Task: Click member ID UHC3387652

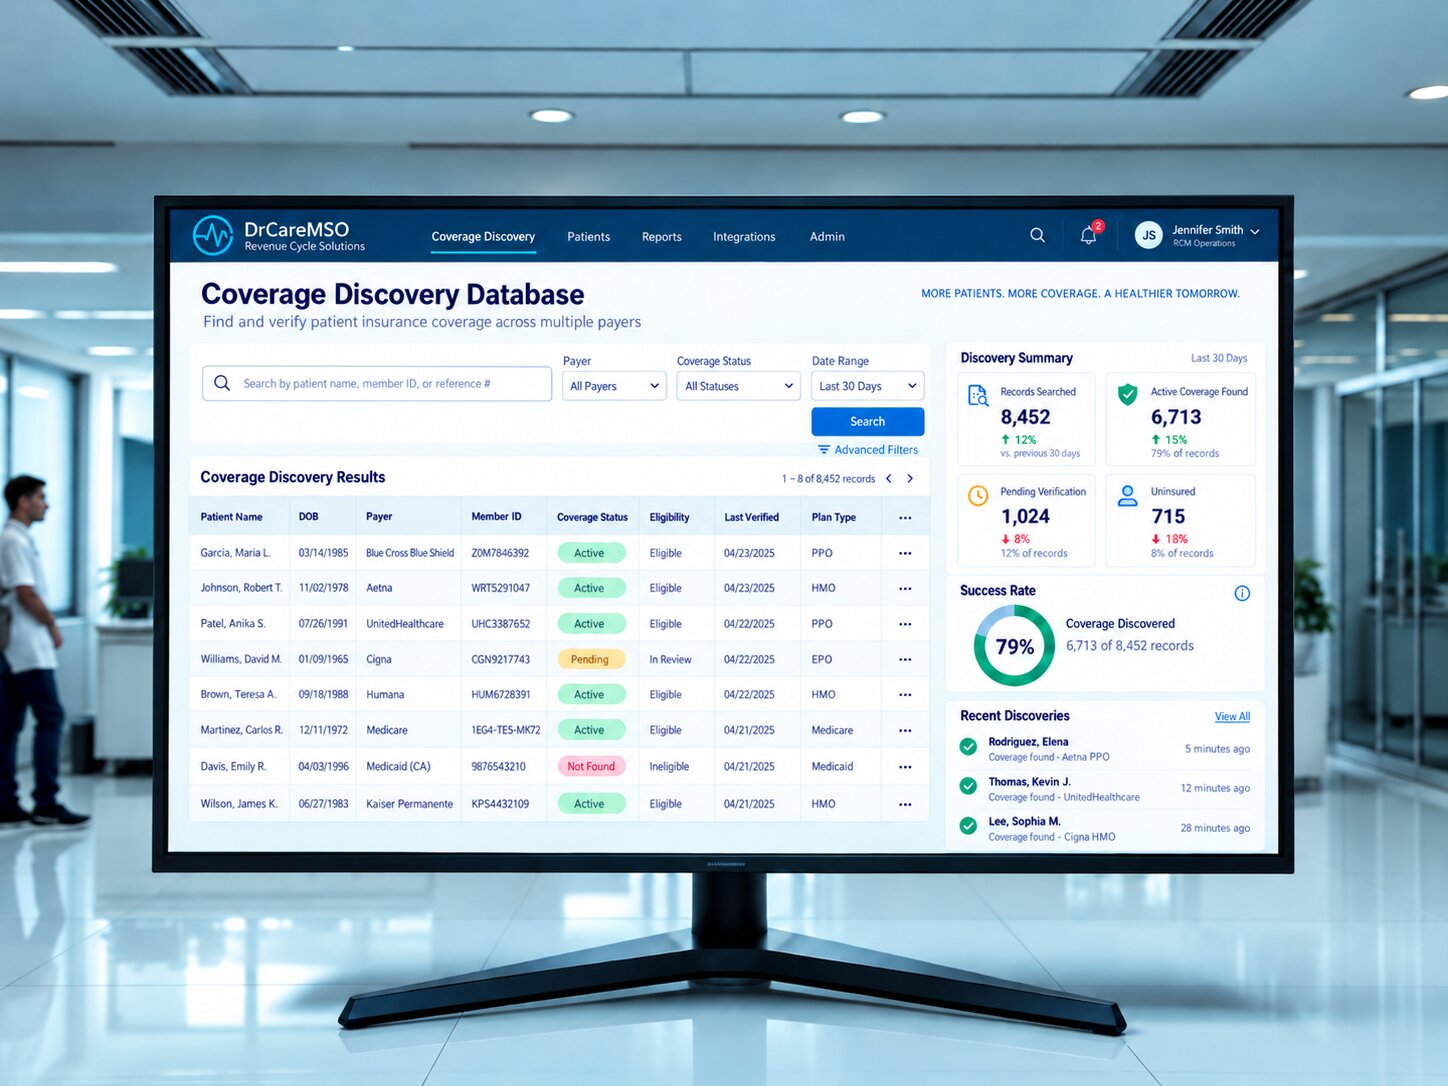Action: (501, 624)
